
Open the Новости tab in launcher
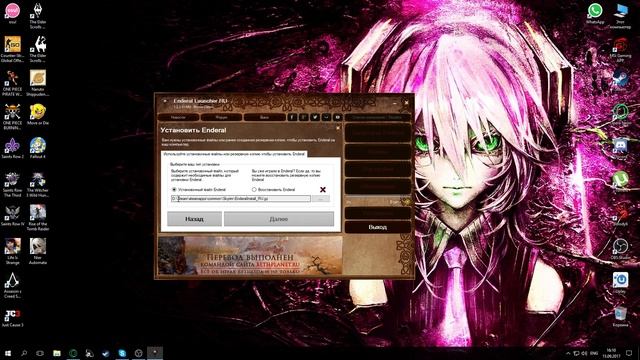pos(178,117)
